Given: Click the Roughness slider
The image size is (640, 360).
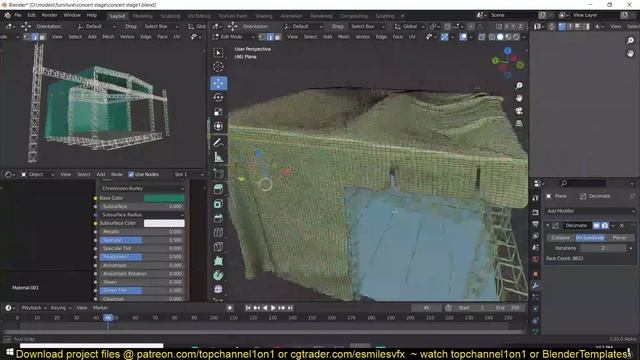Looking at the screenshot, I should tap(142, 257).
